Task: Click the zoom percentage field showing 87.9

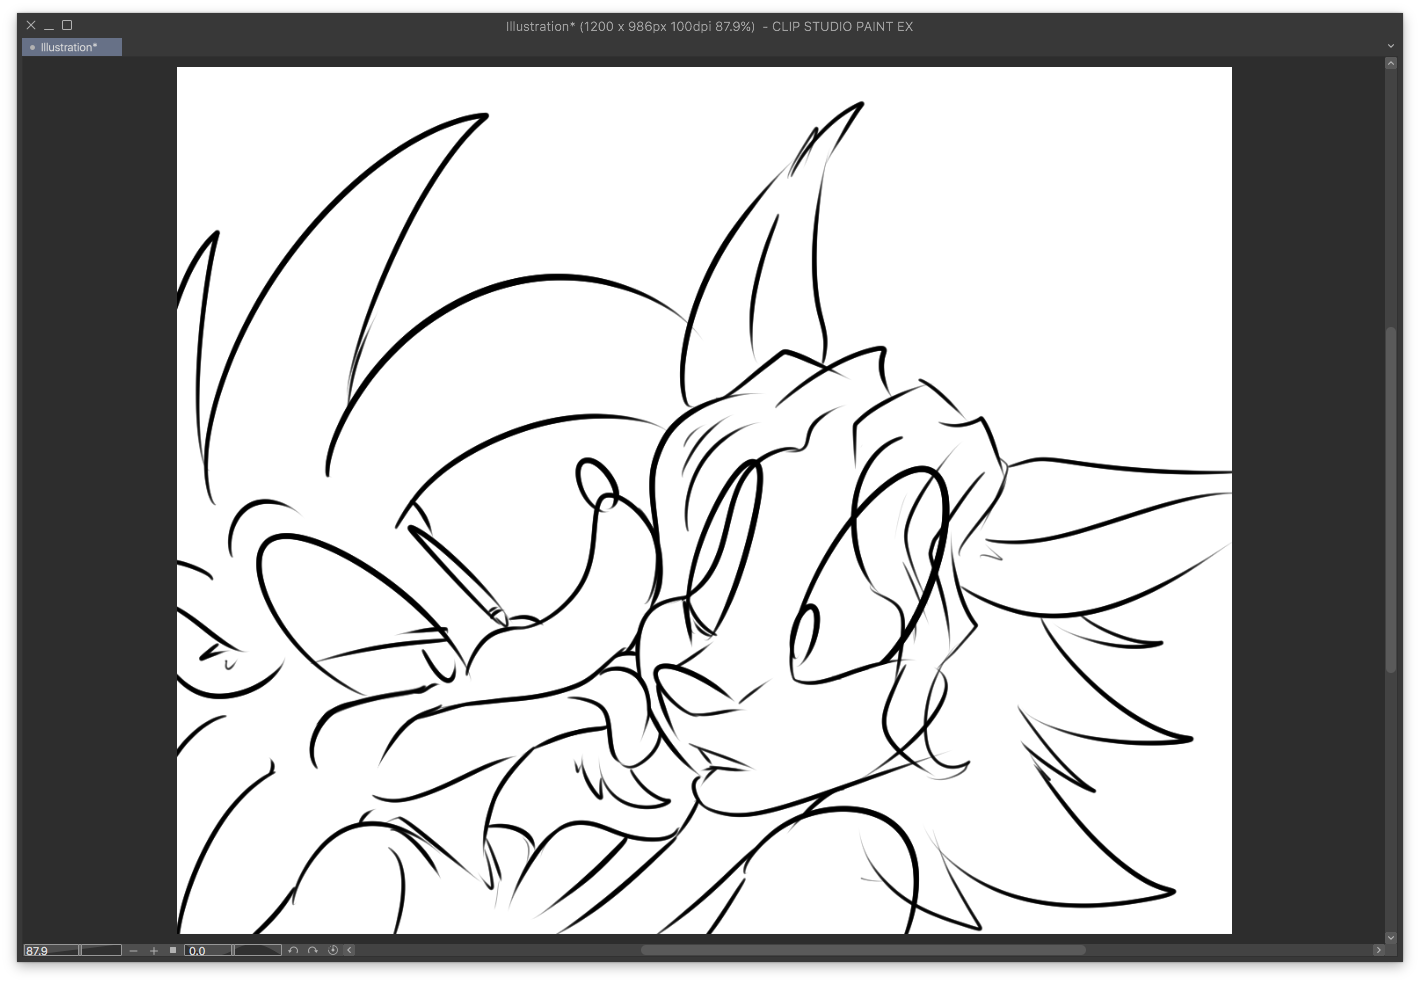Action: pyautogui.click(x=51, y=950)
